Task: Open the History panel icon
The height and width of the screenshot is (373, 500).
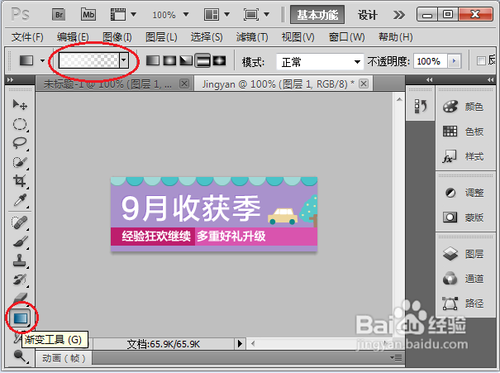Action: point(421,106)
